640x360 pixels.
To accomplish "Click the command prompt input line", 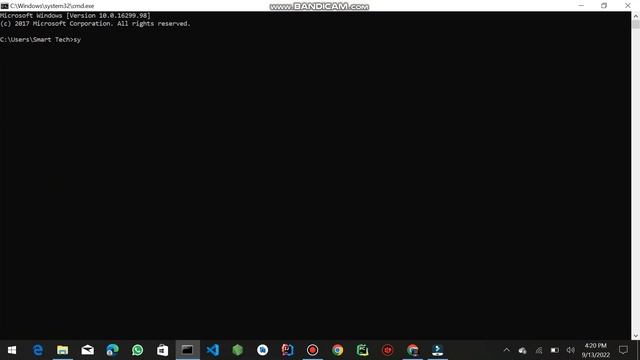I will tap(40, 40).
